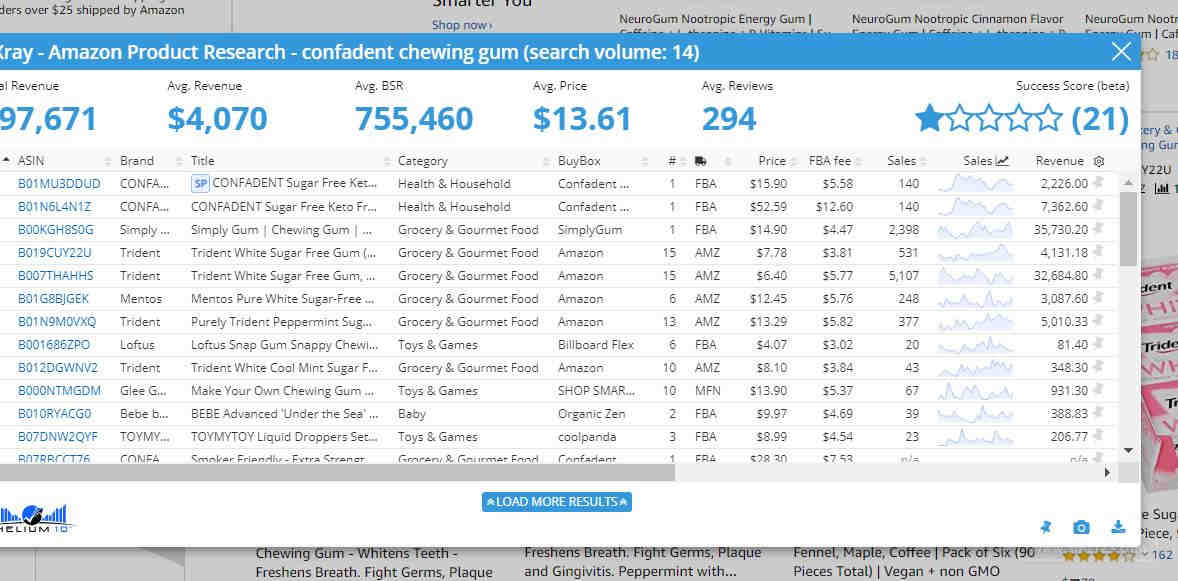The width and height of the screenshot is (1178, 581).
Task: Click the Load More Results button
Action: [x=557, y=501]
